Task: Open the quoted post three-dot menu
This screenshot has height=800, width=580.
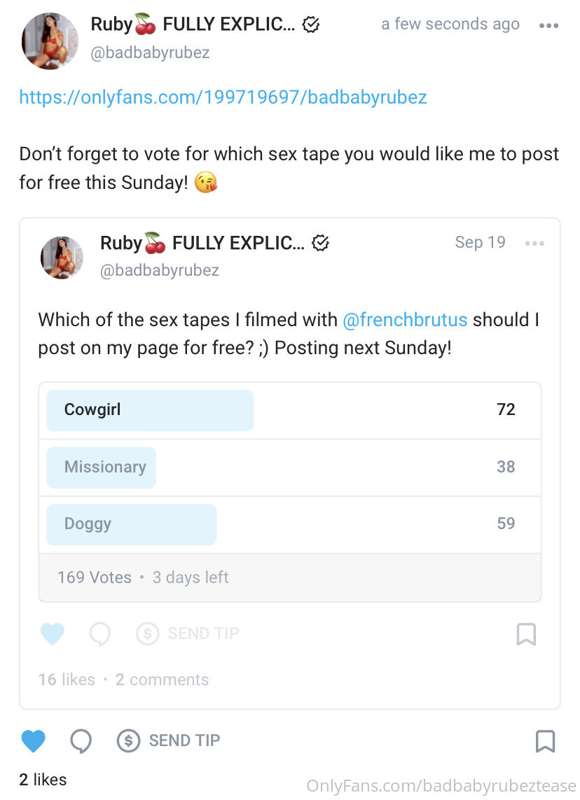Action: (534, 243)
